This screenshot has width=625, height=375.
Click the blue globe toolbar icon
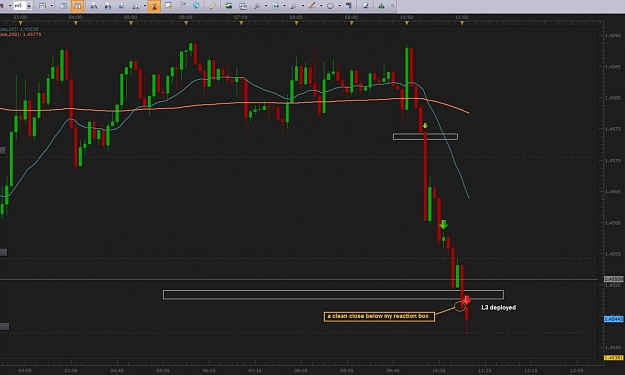[196, 6]
